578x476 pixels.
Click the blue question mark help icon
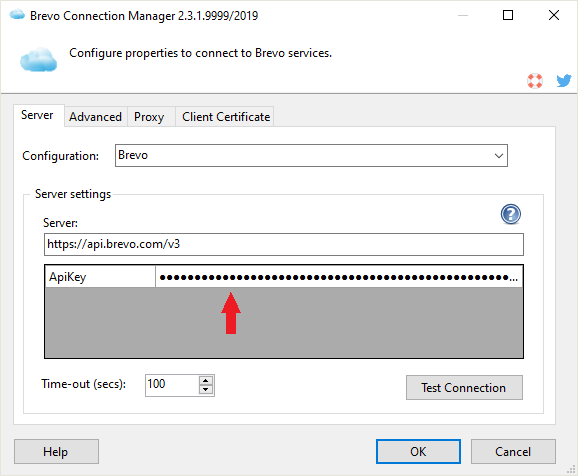[511, 214]
